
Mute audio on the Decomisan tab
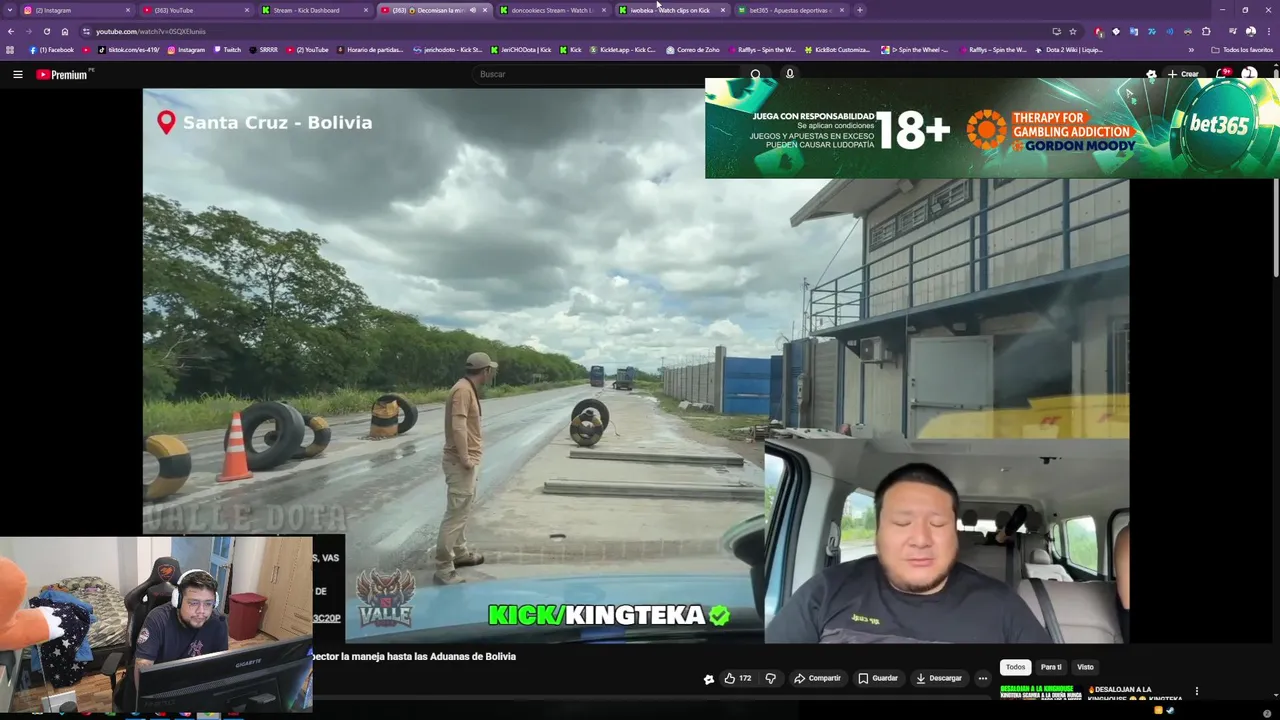tap(472, 10)
